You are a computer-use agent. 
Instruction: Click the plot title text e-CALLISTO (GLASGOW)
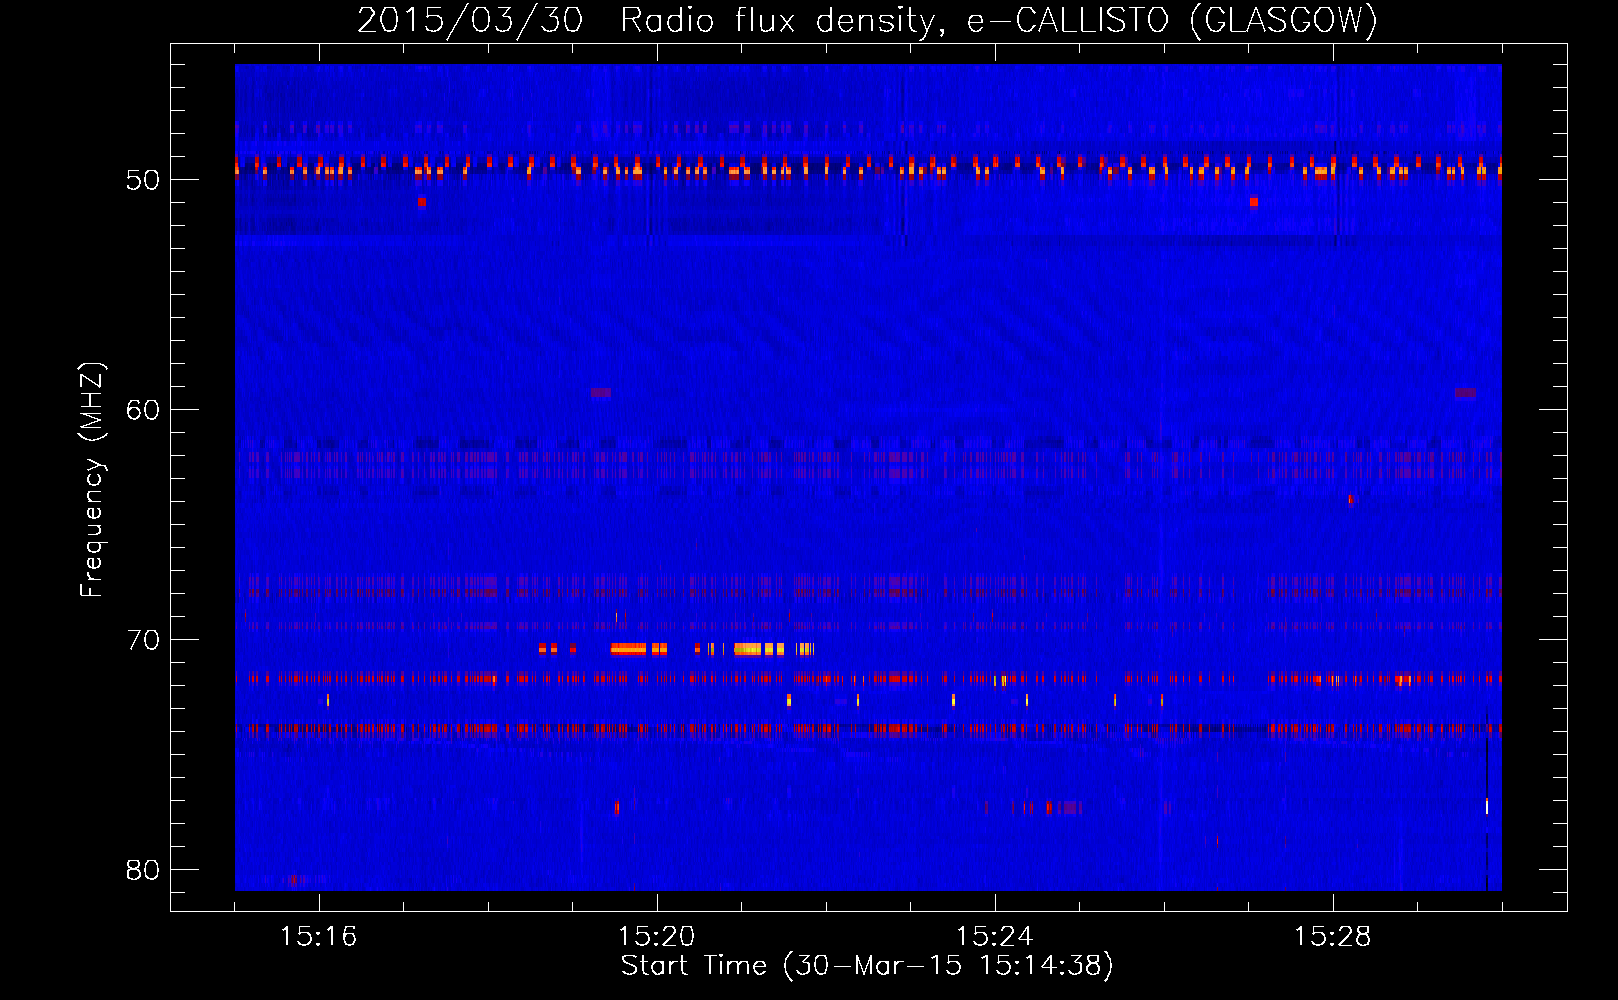coord(1173,20)
